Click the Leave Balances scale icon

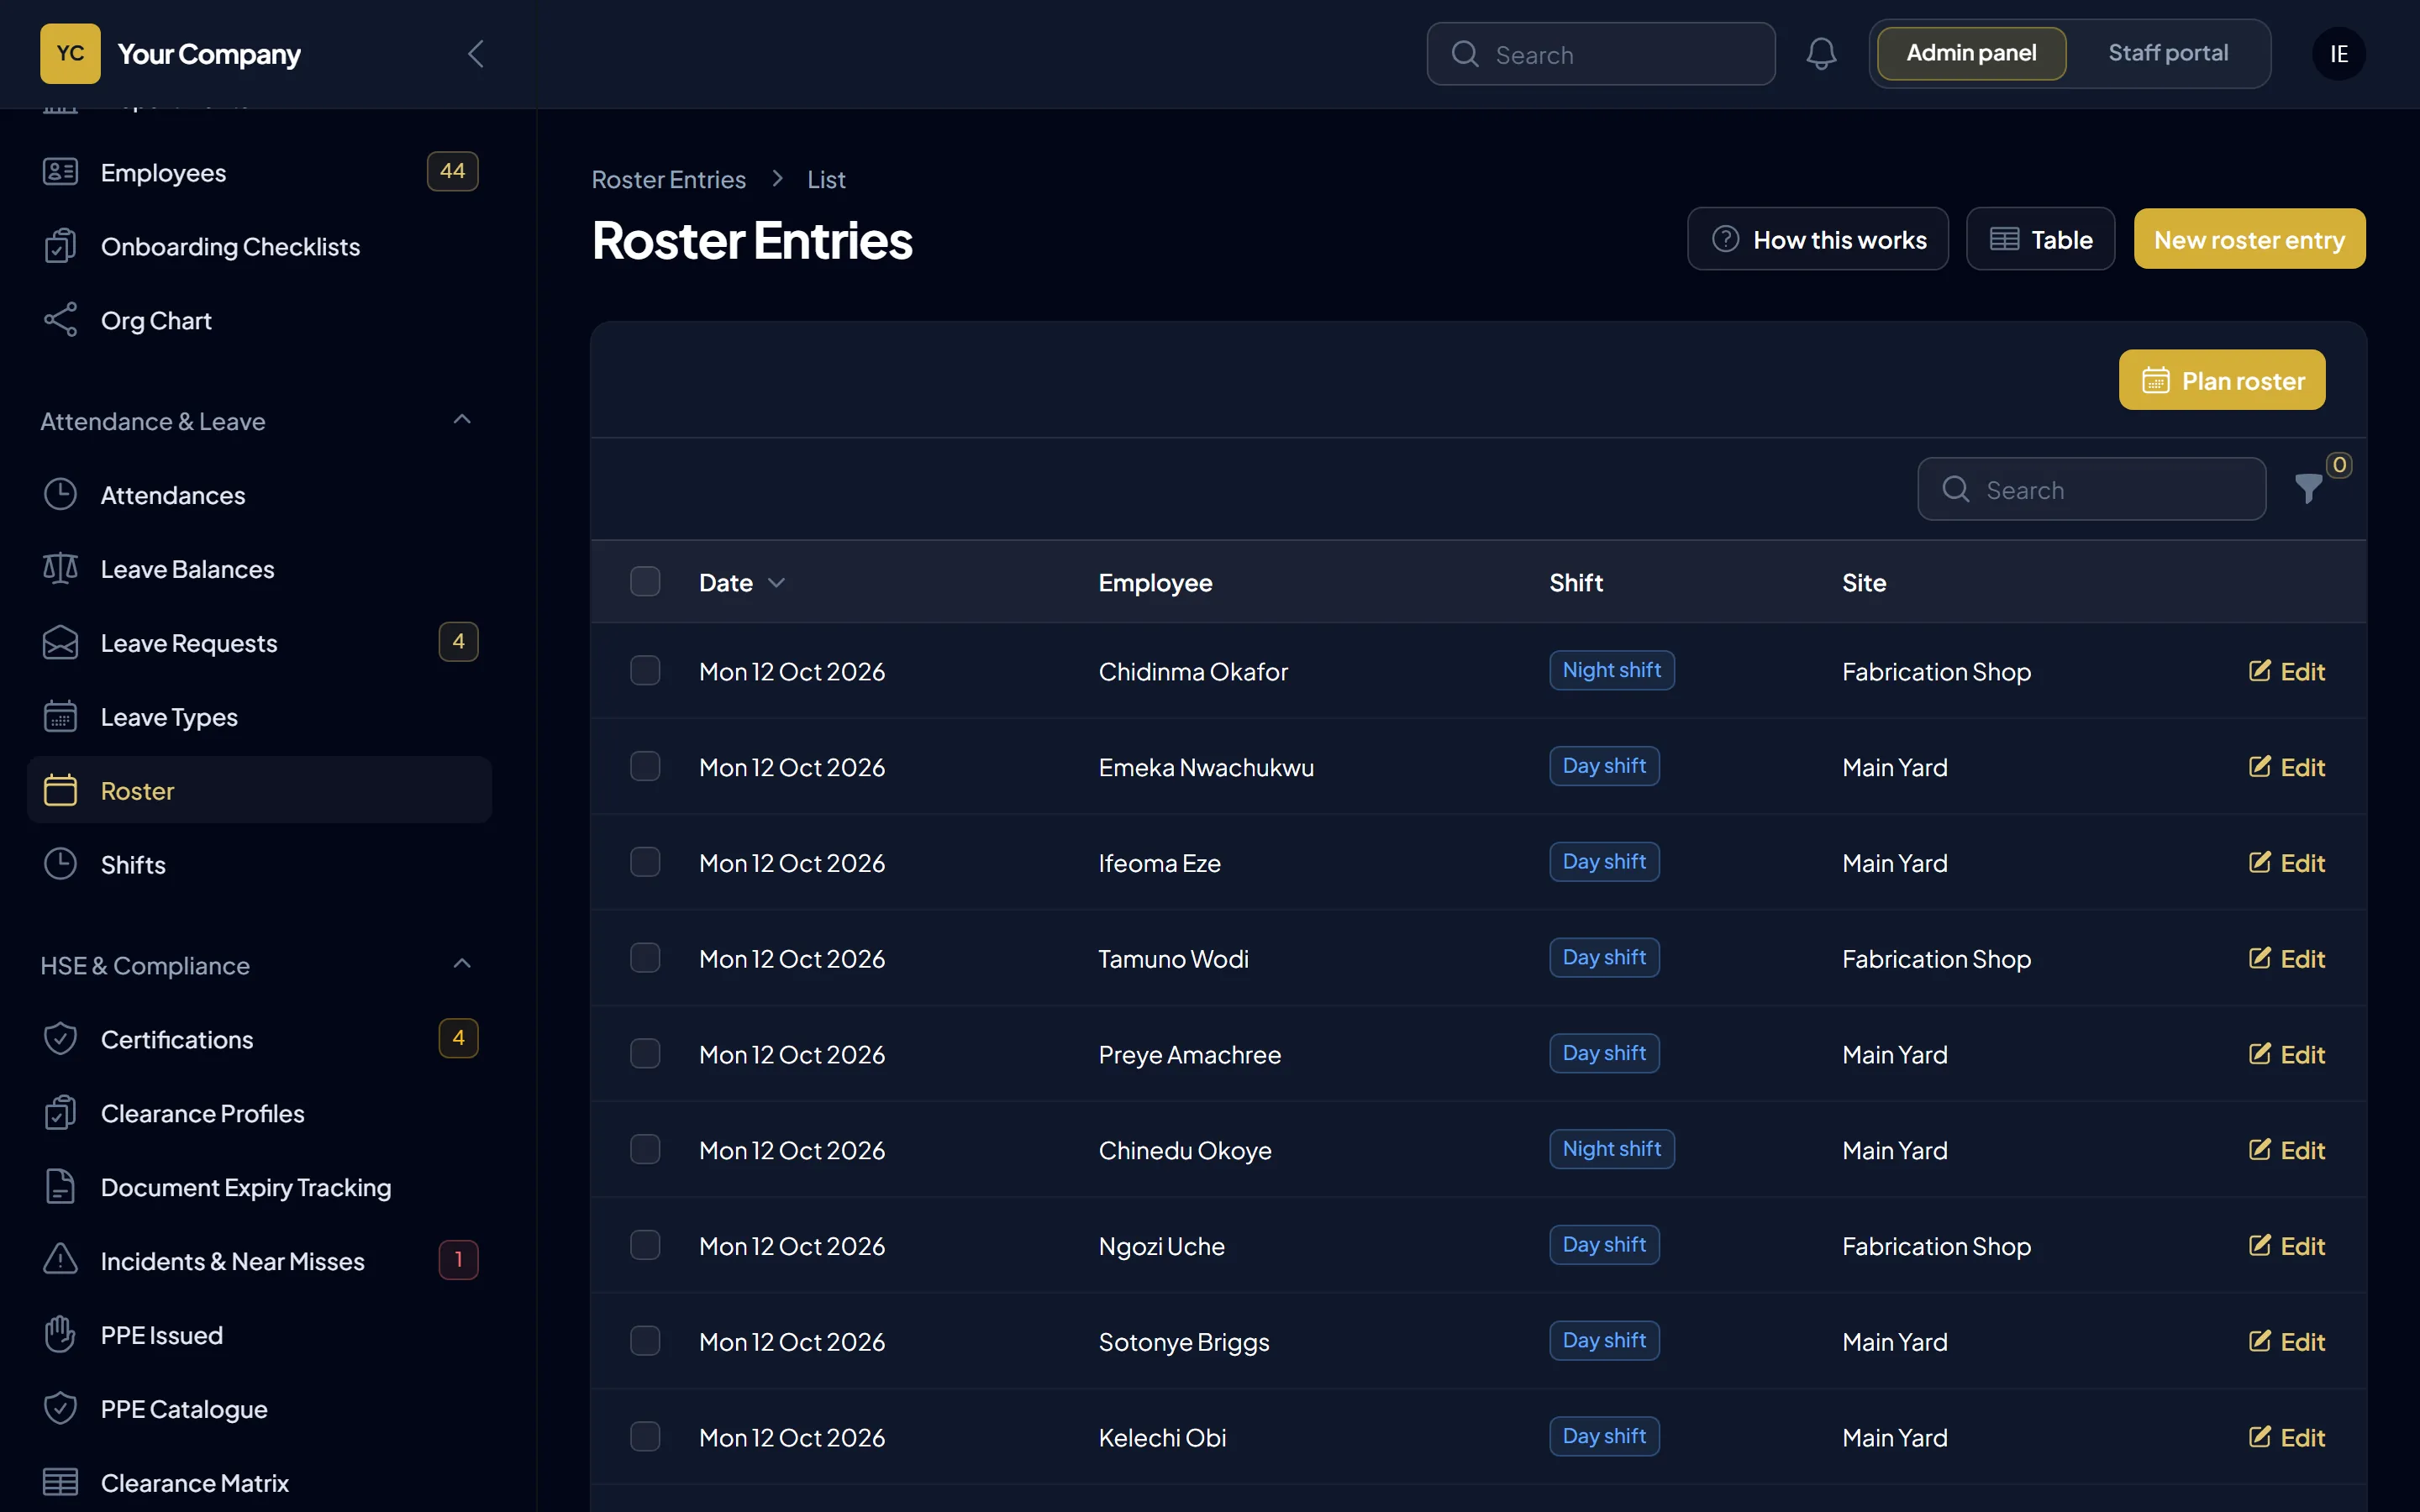point(60,568)
